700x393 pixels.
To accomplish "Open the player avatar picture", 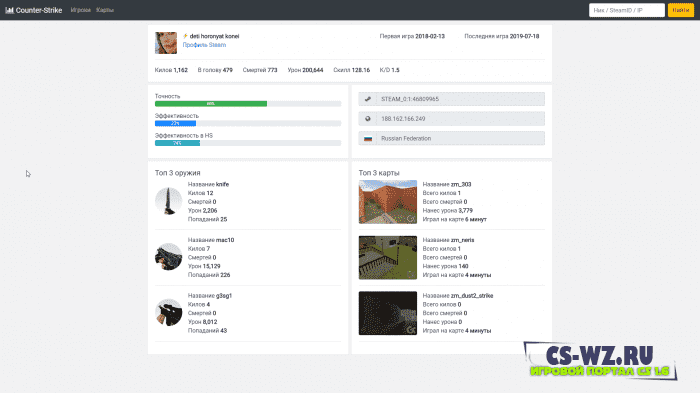I will [166, 43].
